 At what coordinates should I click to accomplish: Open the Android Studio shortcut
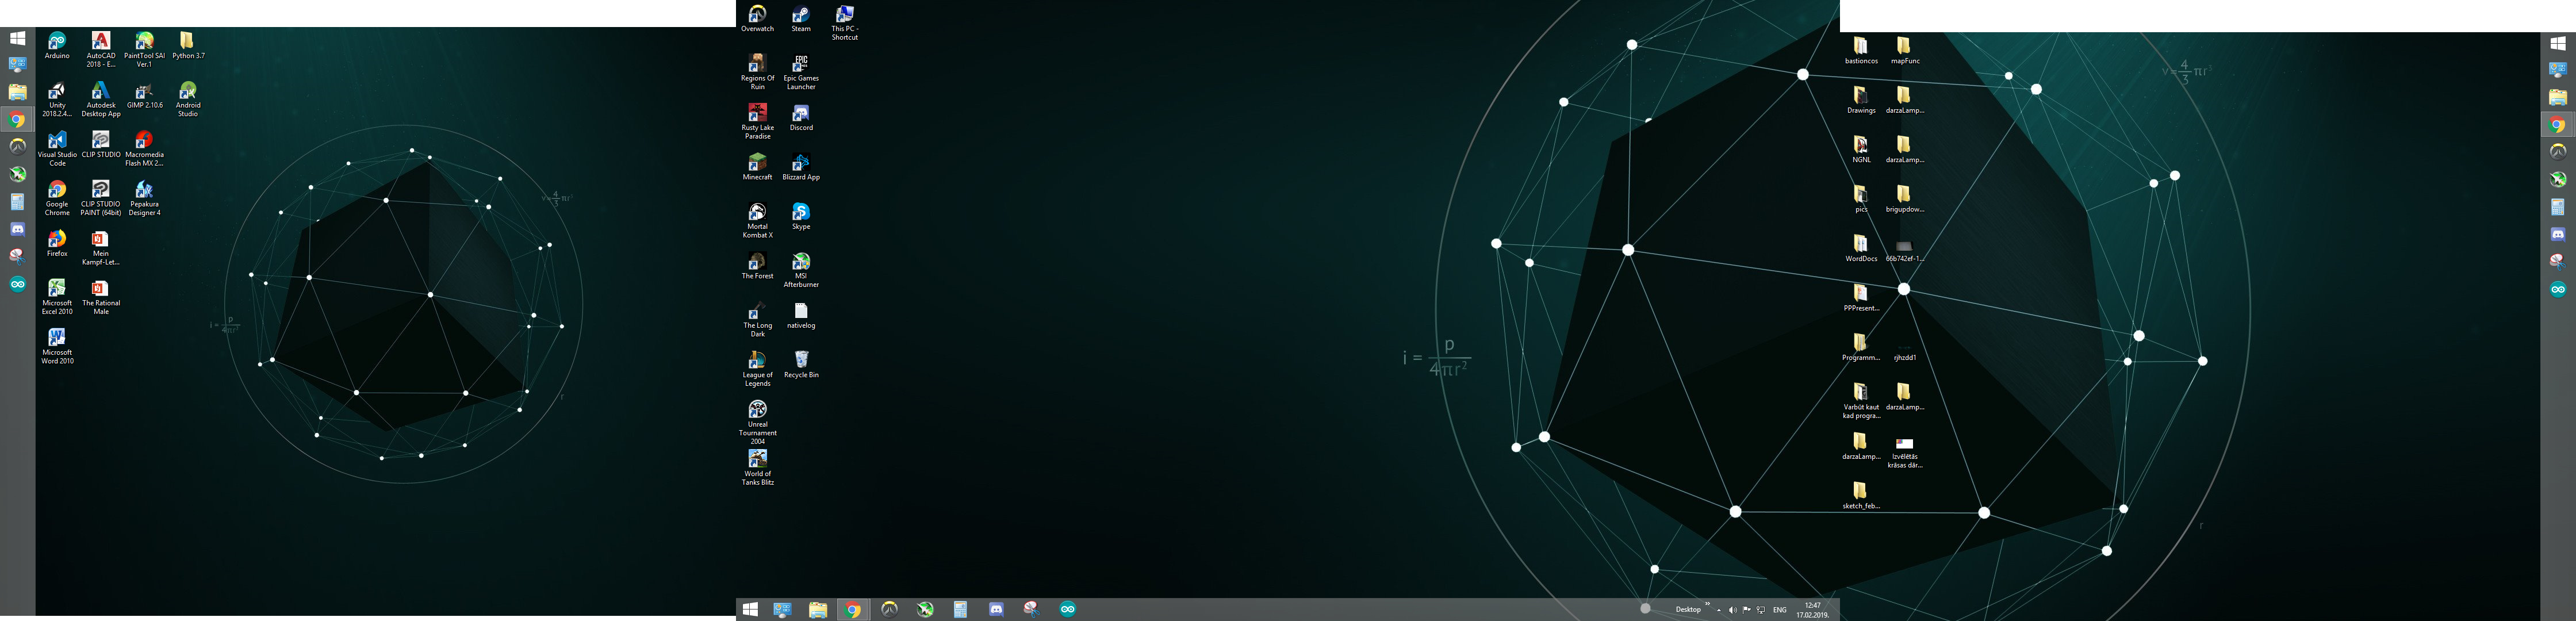click(x=188, y=99)
